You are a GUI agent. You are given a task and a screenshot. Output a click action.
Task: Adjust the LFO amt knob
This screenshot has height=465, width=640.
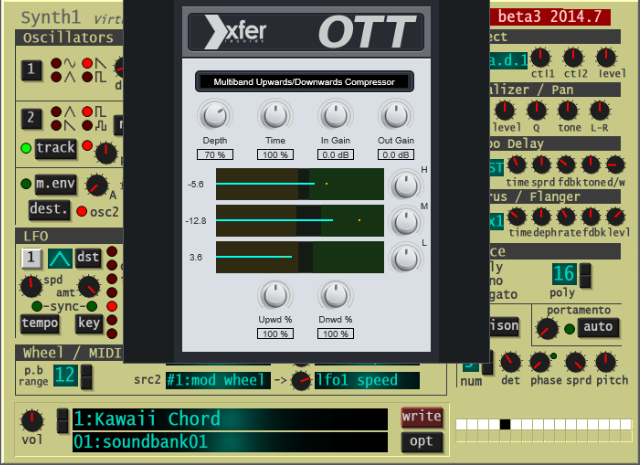pos(89,287)
